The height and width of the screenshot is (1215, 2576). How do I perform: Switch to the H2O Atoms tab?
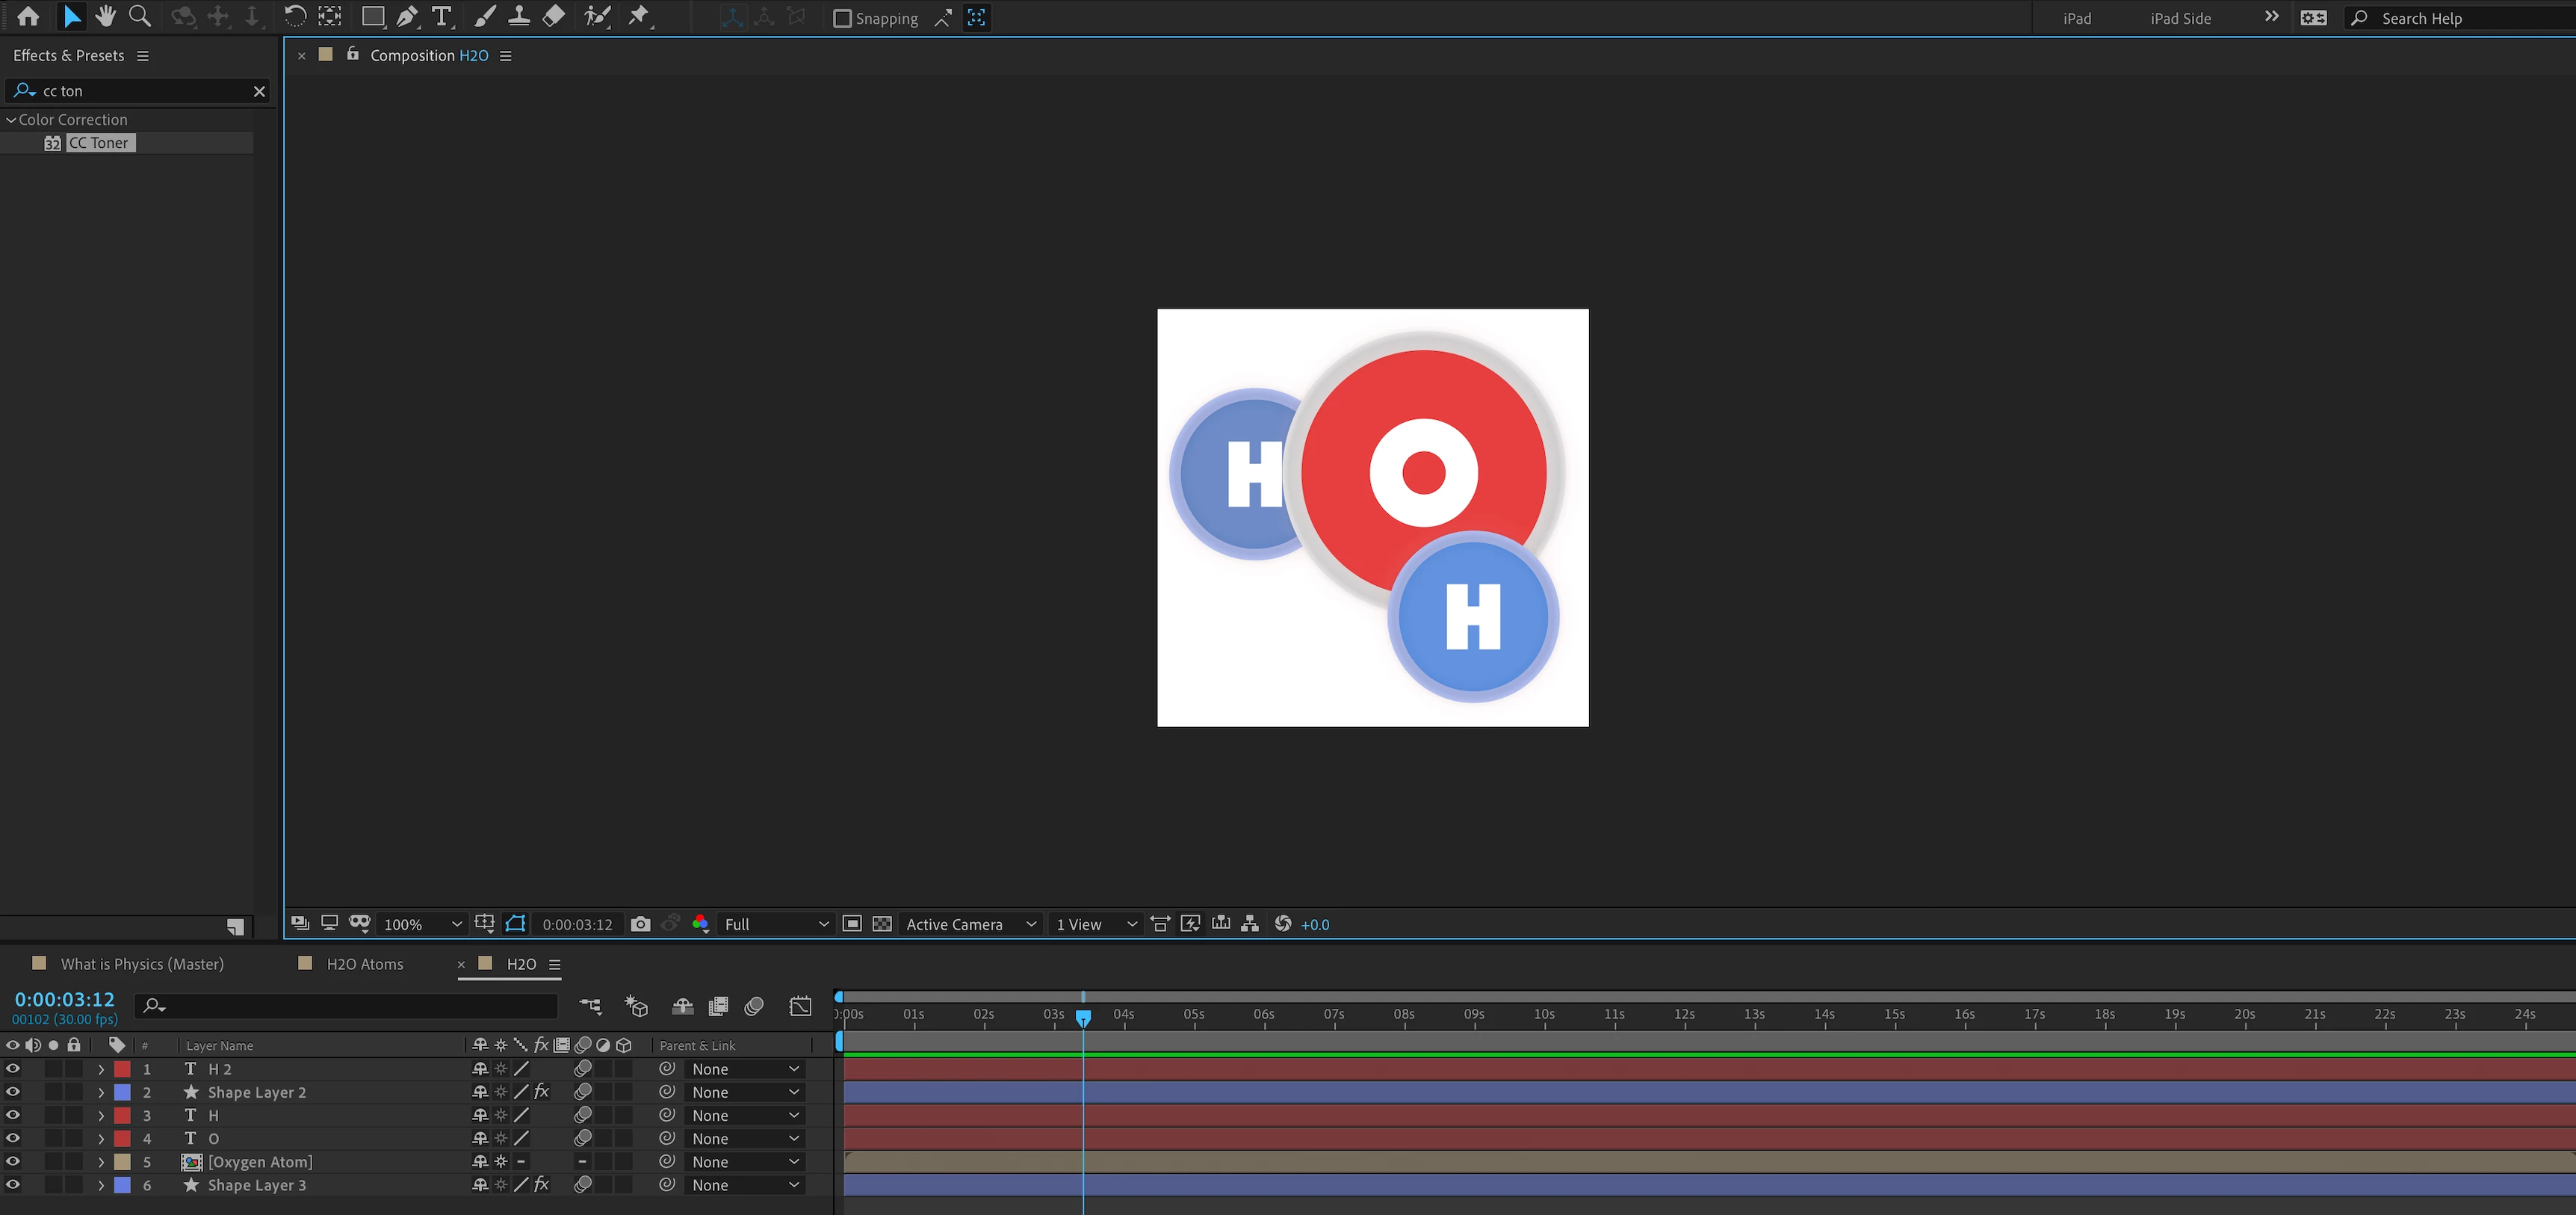[364, 964]
